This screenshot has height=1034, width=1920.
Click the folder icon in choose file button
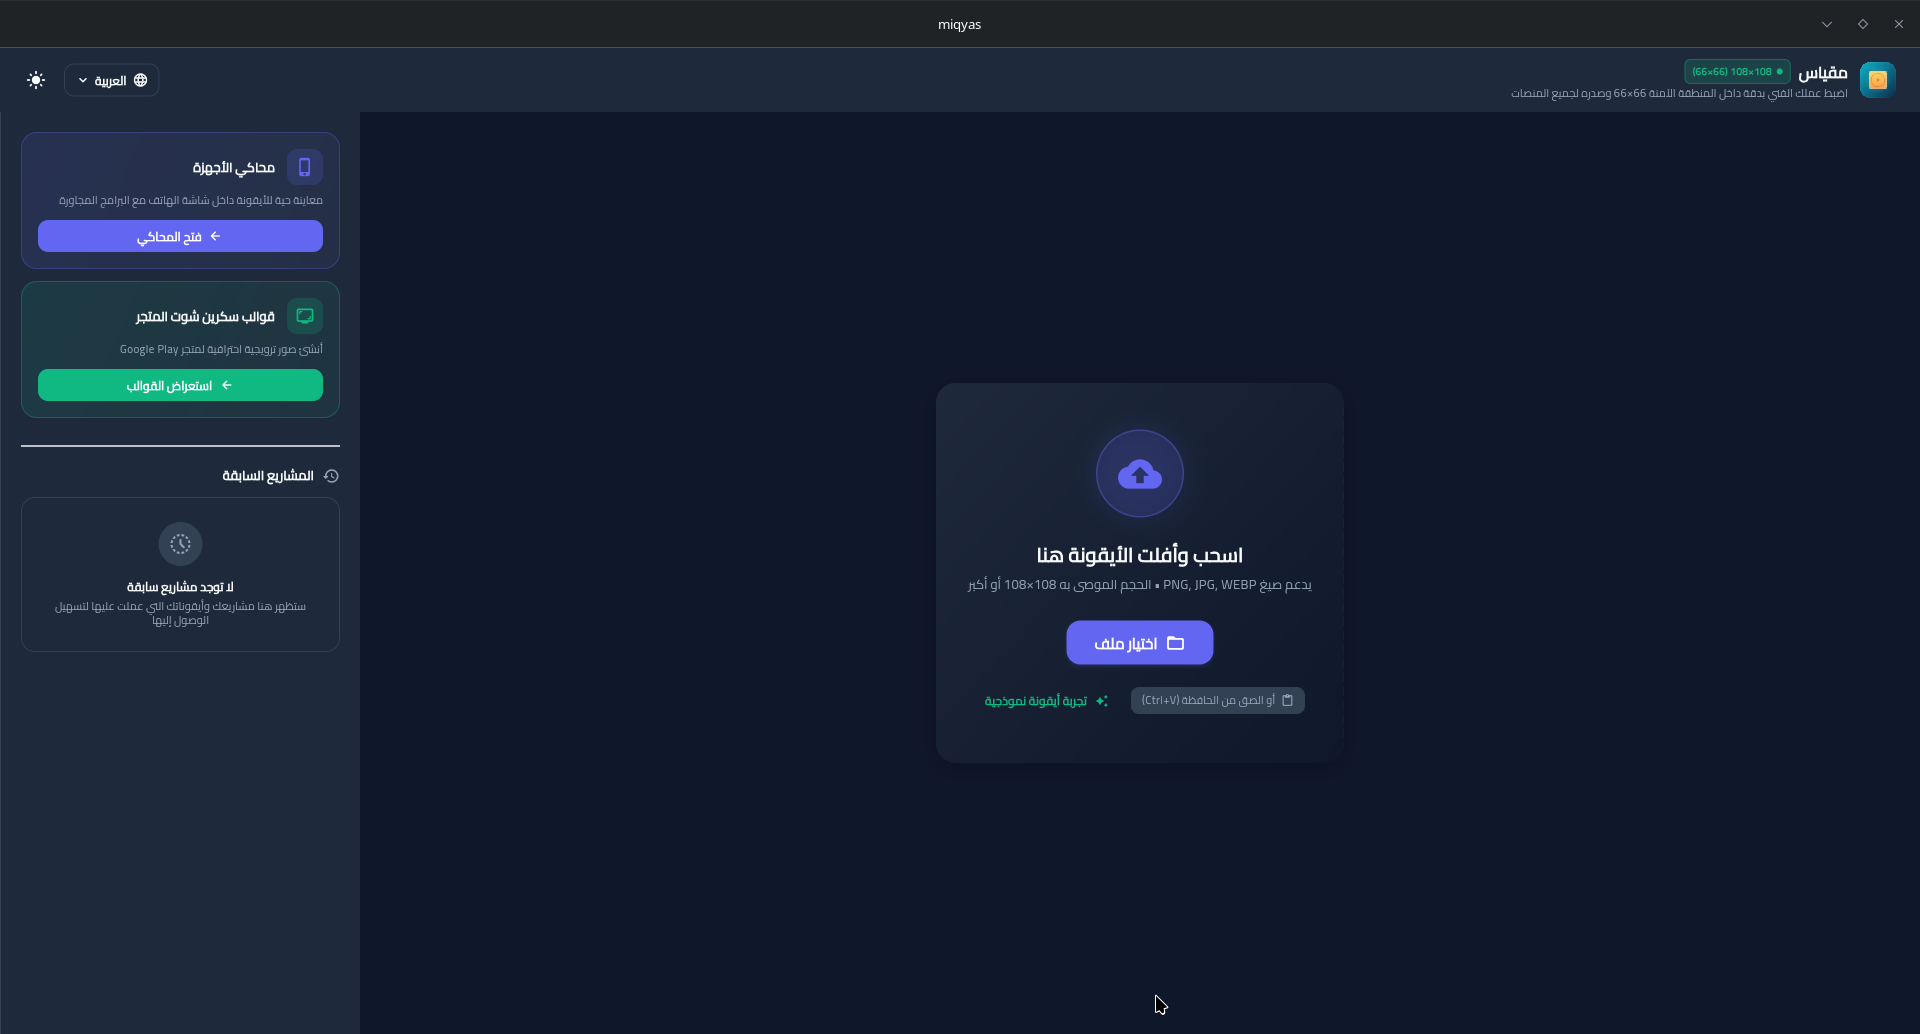coord(1176,643)
